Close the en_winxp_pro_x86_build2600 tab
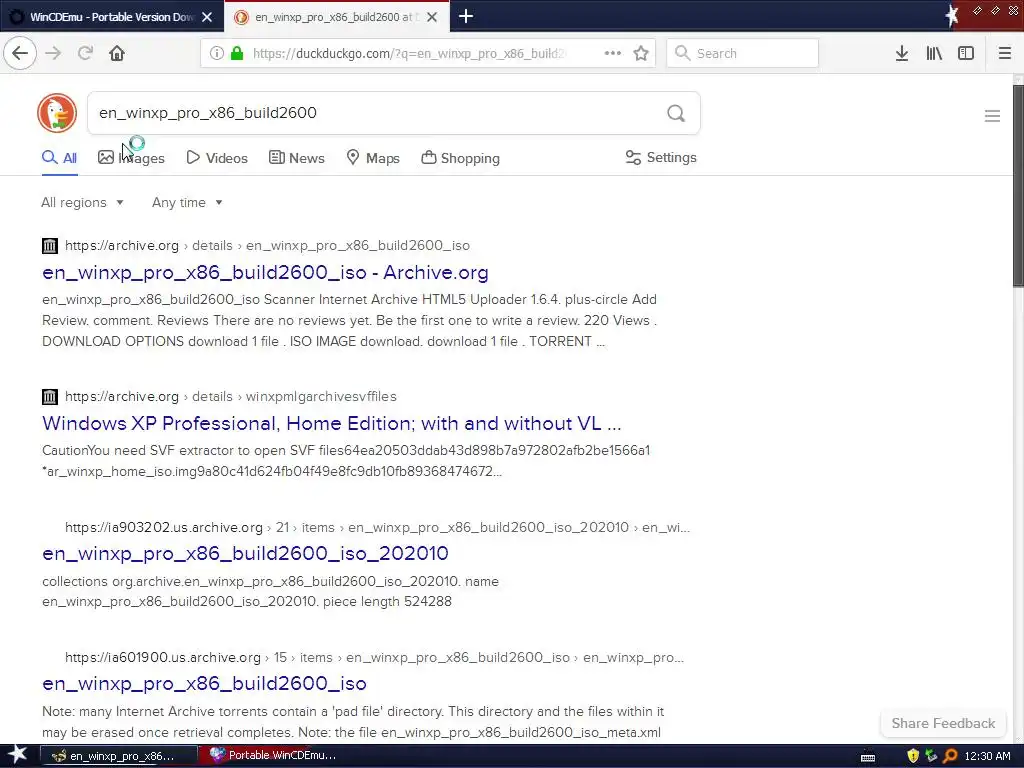The image size is (1024, 768). [432, 17]
